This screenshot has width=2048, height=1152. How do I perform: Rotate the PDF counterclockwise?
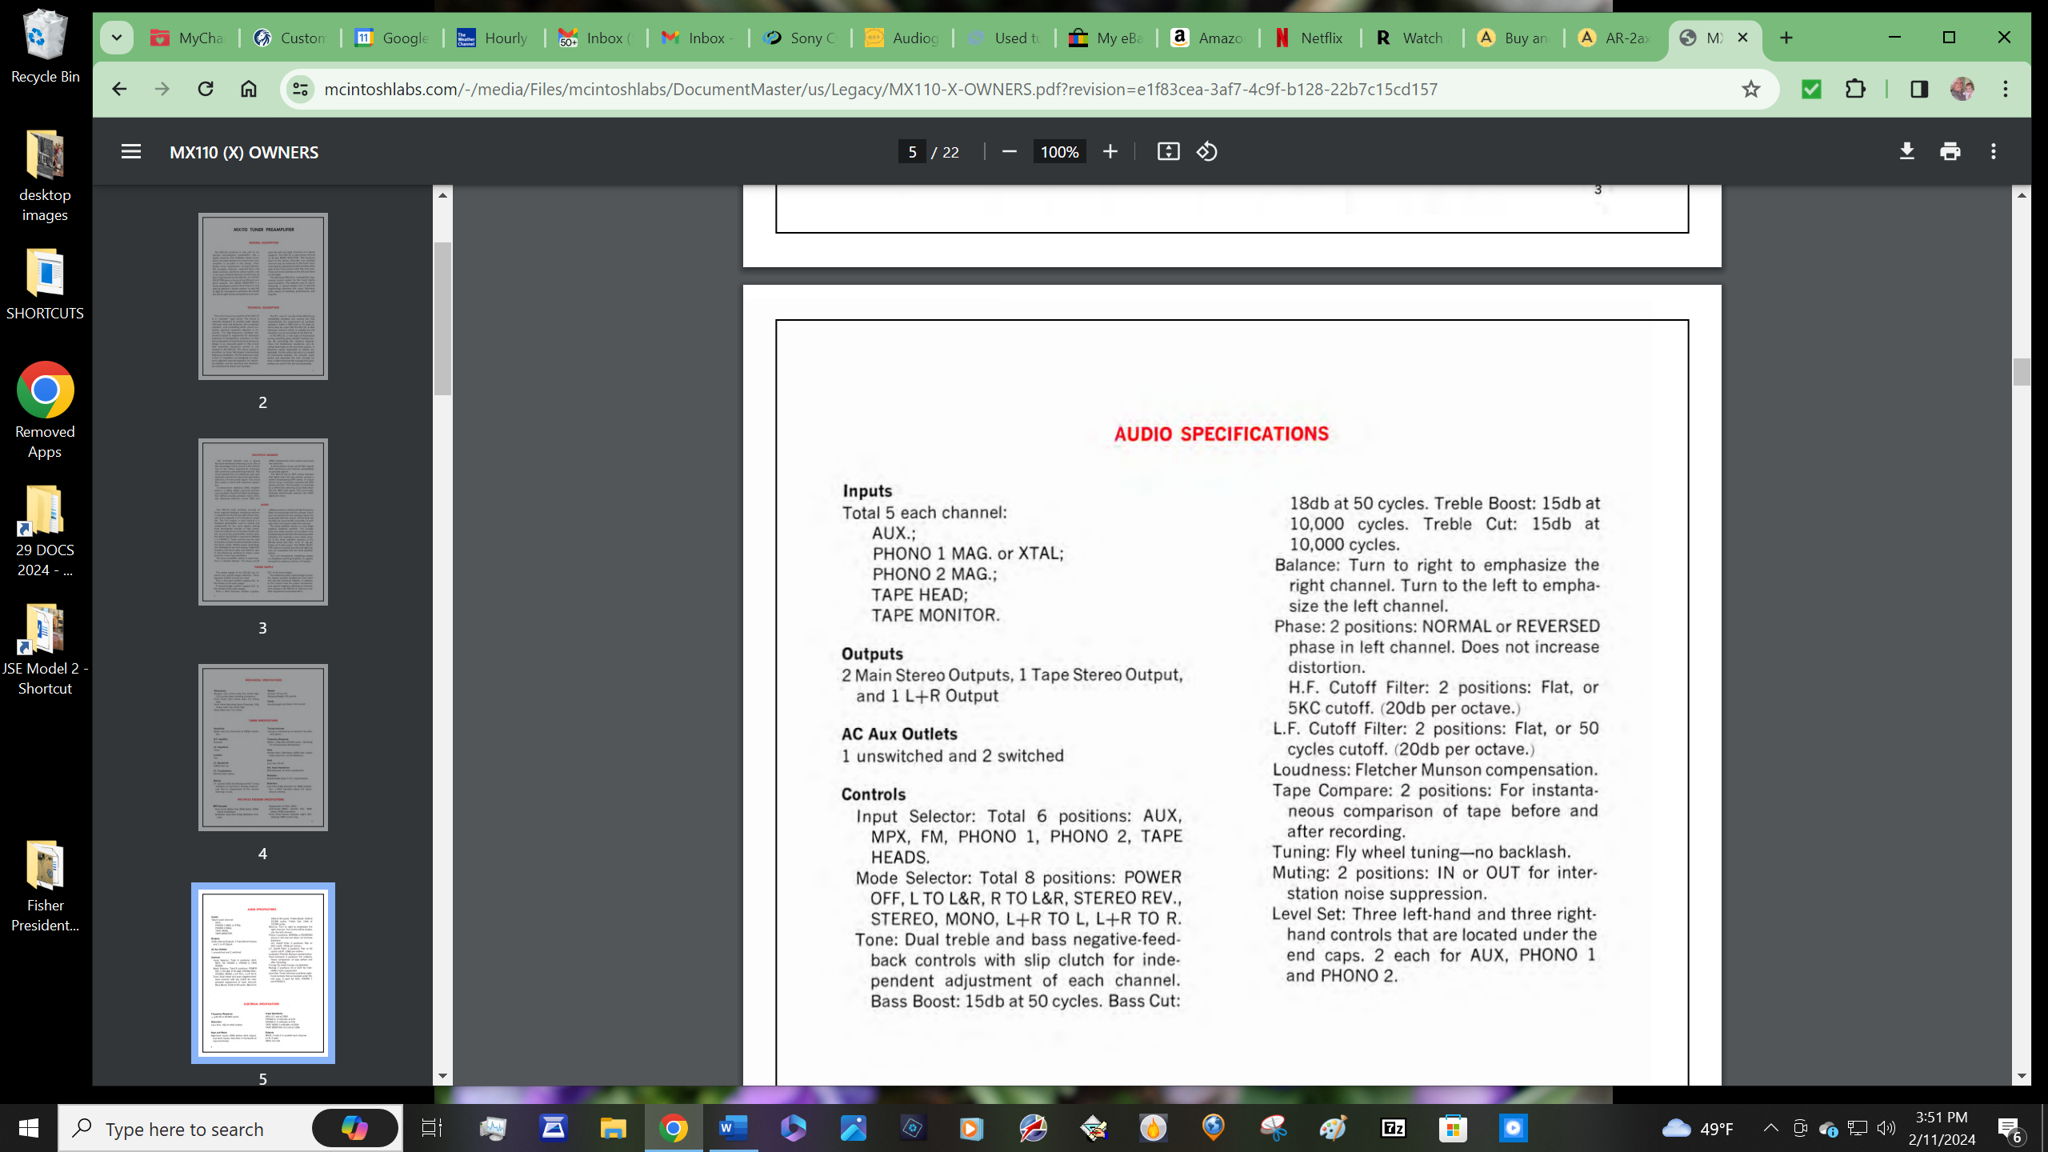click(1207, 152)
